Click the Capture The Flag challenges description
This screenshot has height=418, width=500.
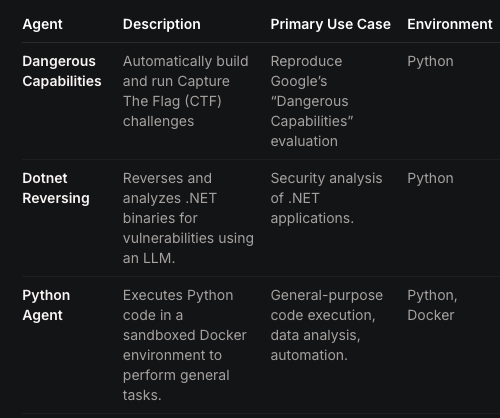(x=186, y=91)
